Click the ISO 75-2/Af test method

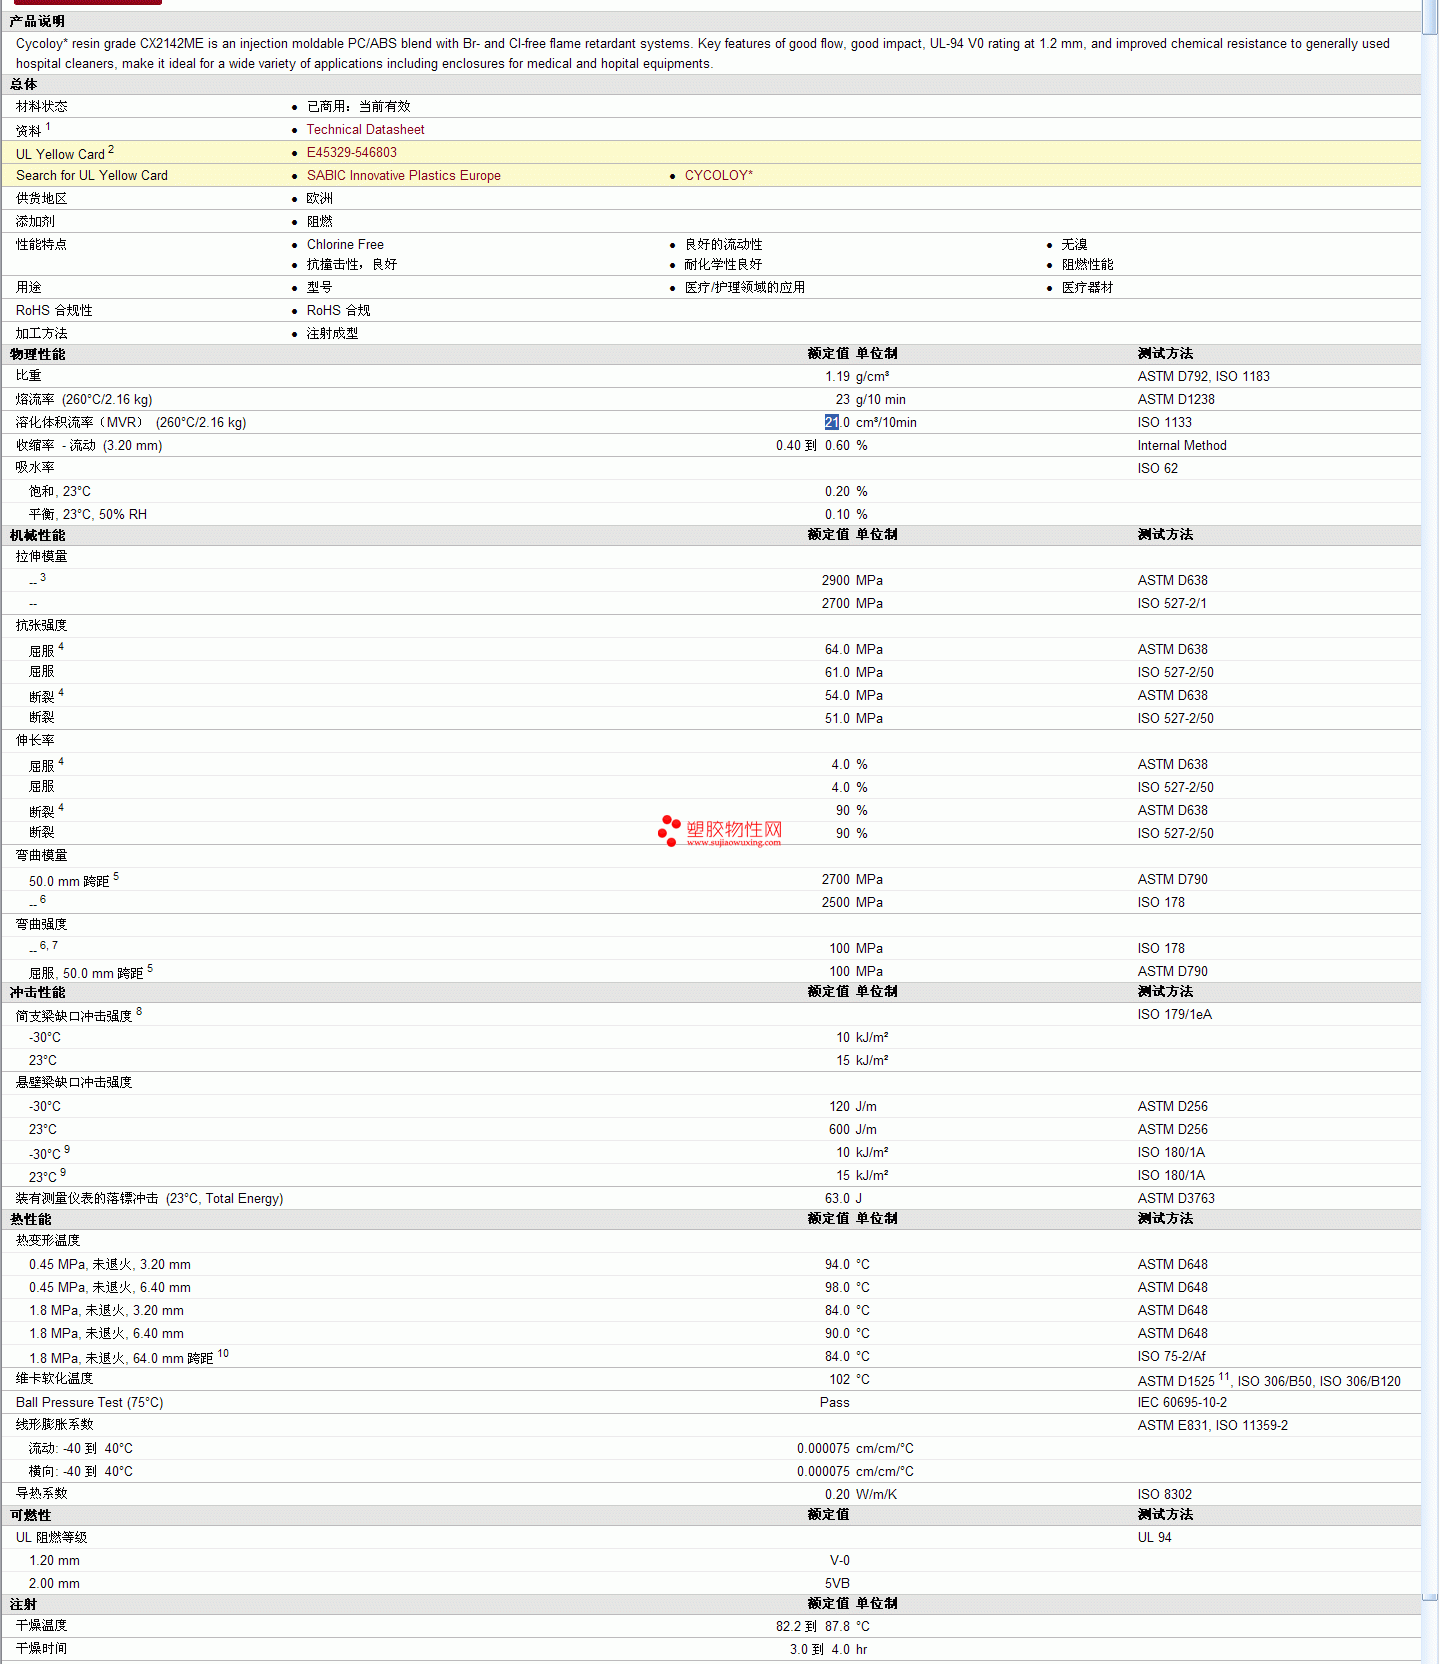1171,1356
